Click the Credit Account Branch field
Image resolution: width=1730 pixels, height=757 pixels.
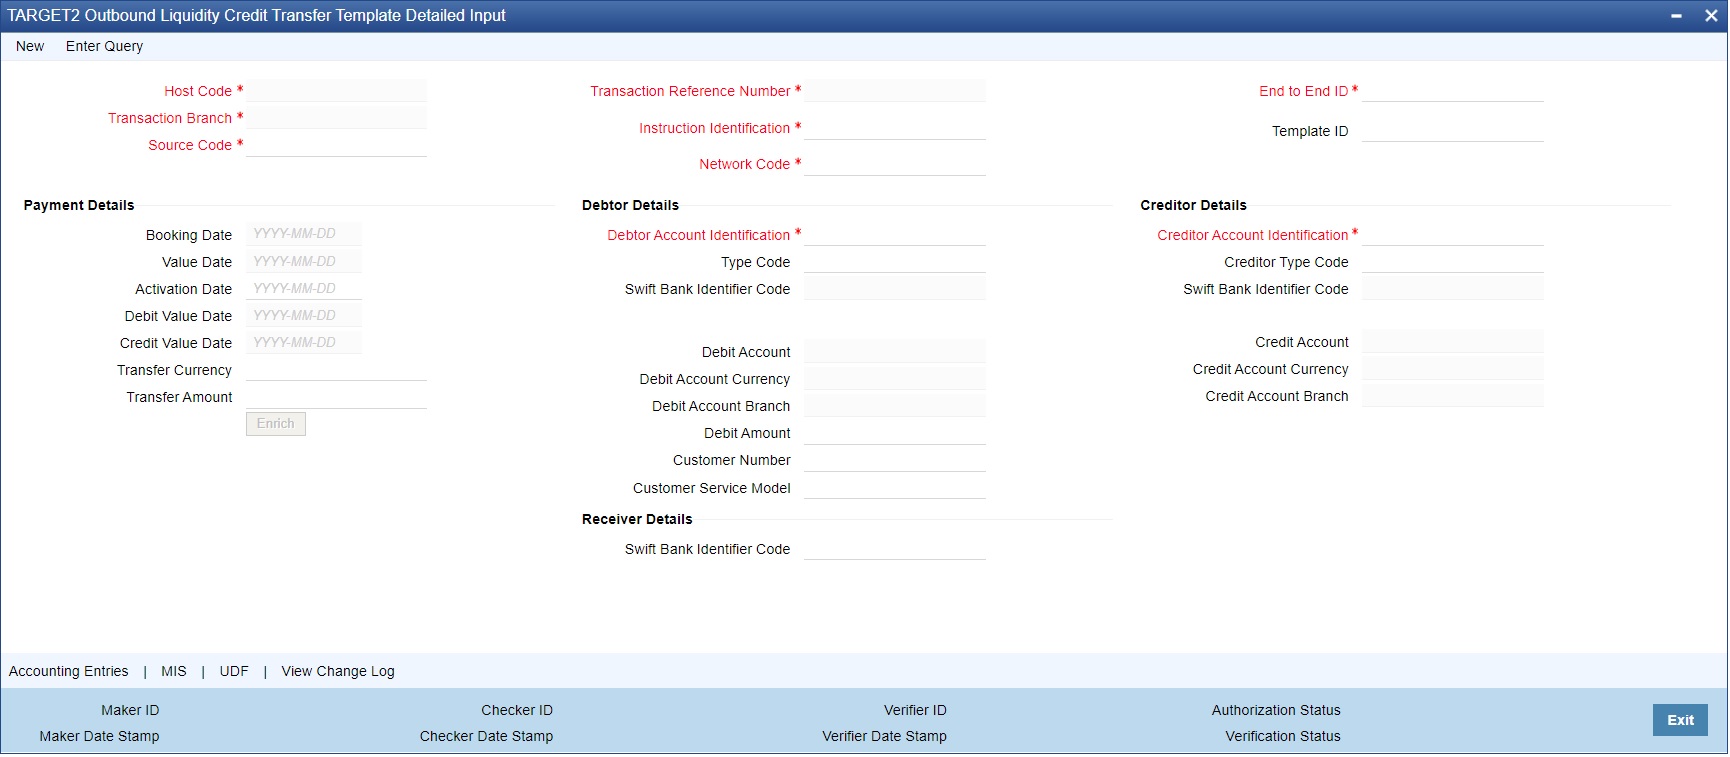pyautogui.click(x=1452, y=396)
